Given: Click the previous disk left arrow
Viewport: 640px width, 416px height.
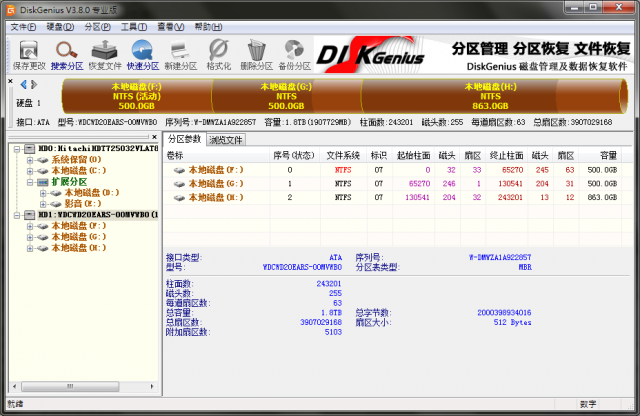Looking at the screenshot, I should tap(23, 85).
